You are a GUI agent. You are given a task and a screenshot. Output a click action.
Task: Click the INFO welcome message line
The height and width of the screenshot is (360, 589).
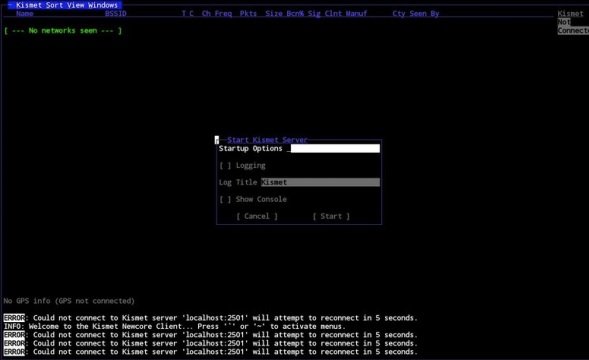[174, 327]
